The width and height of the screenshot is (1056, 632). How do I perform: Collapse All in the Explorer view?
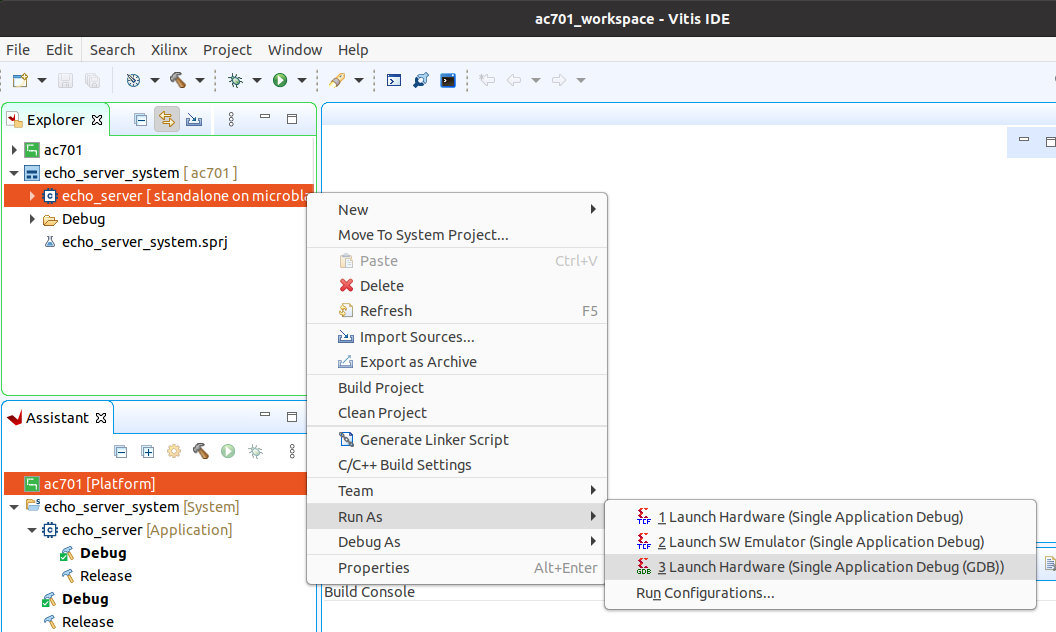tap(141, 120)
